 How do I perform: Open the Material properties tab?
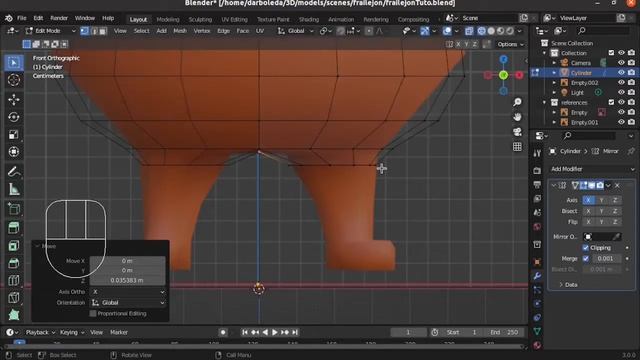pos(537,345)
